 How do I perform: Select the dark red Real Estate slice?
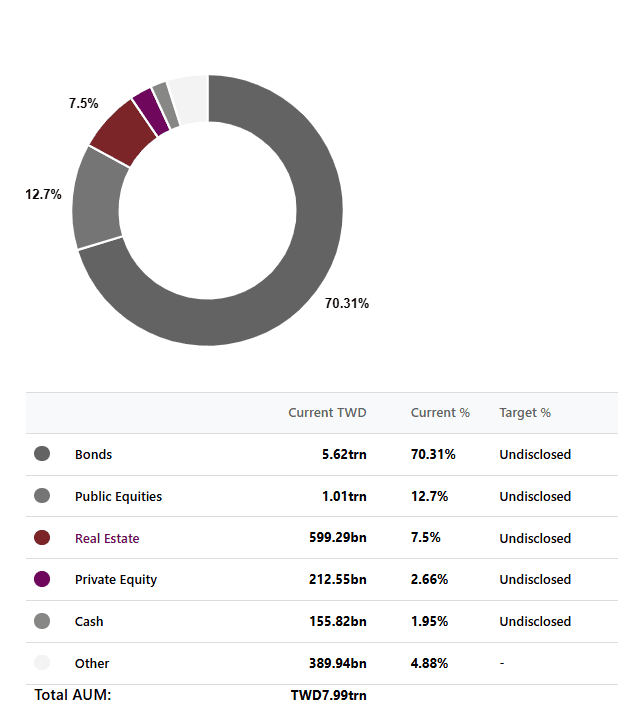coord(124,132)
